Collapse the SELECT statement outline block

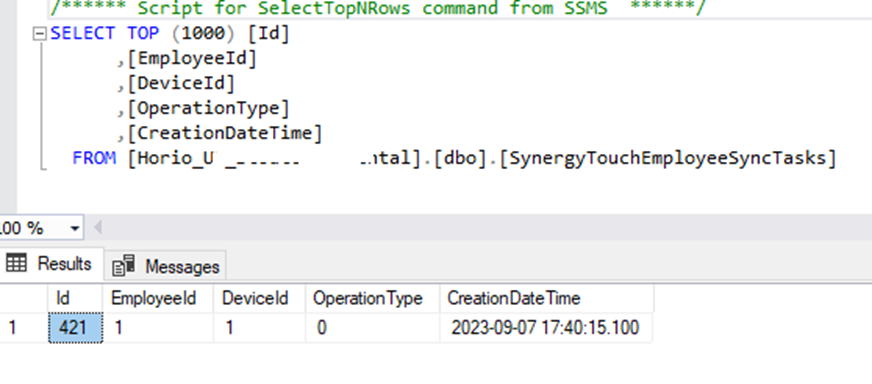pyautogui.click(x=39, y=34)
